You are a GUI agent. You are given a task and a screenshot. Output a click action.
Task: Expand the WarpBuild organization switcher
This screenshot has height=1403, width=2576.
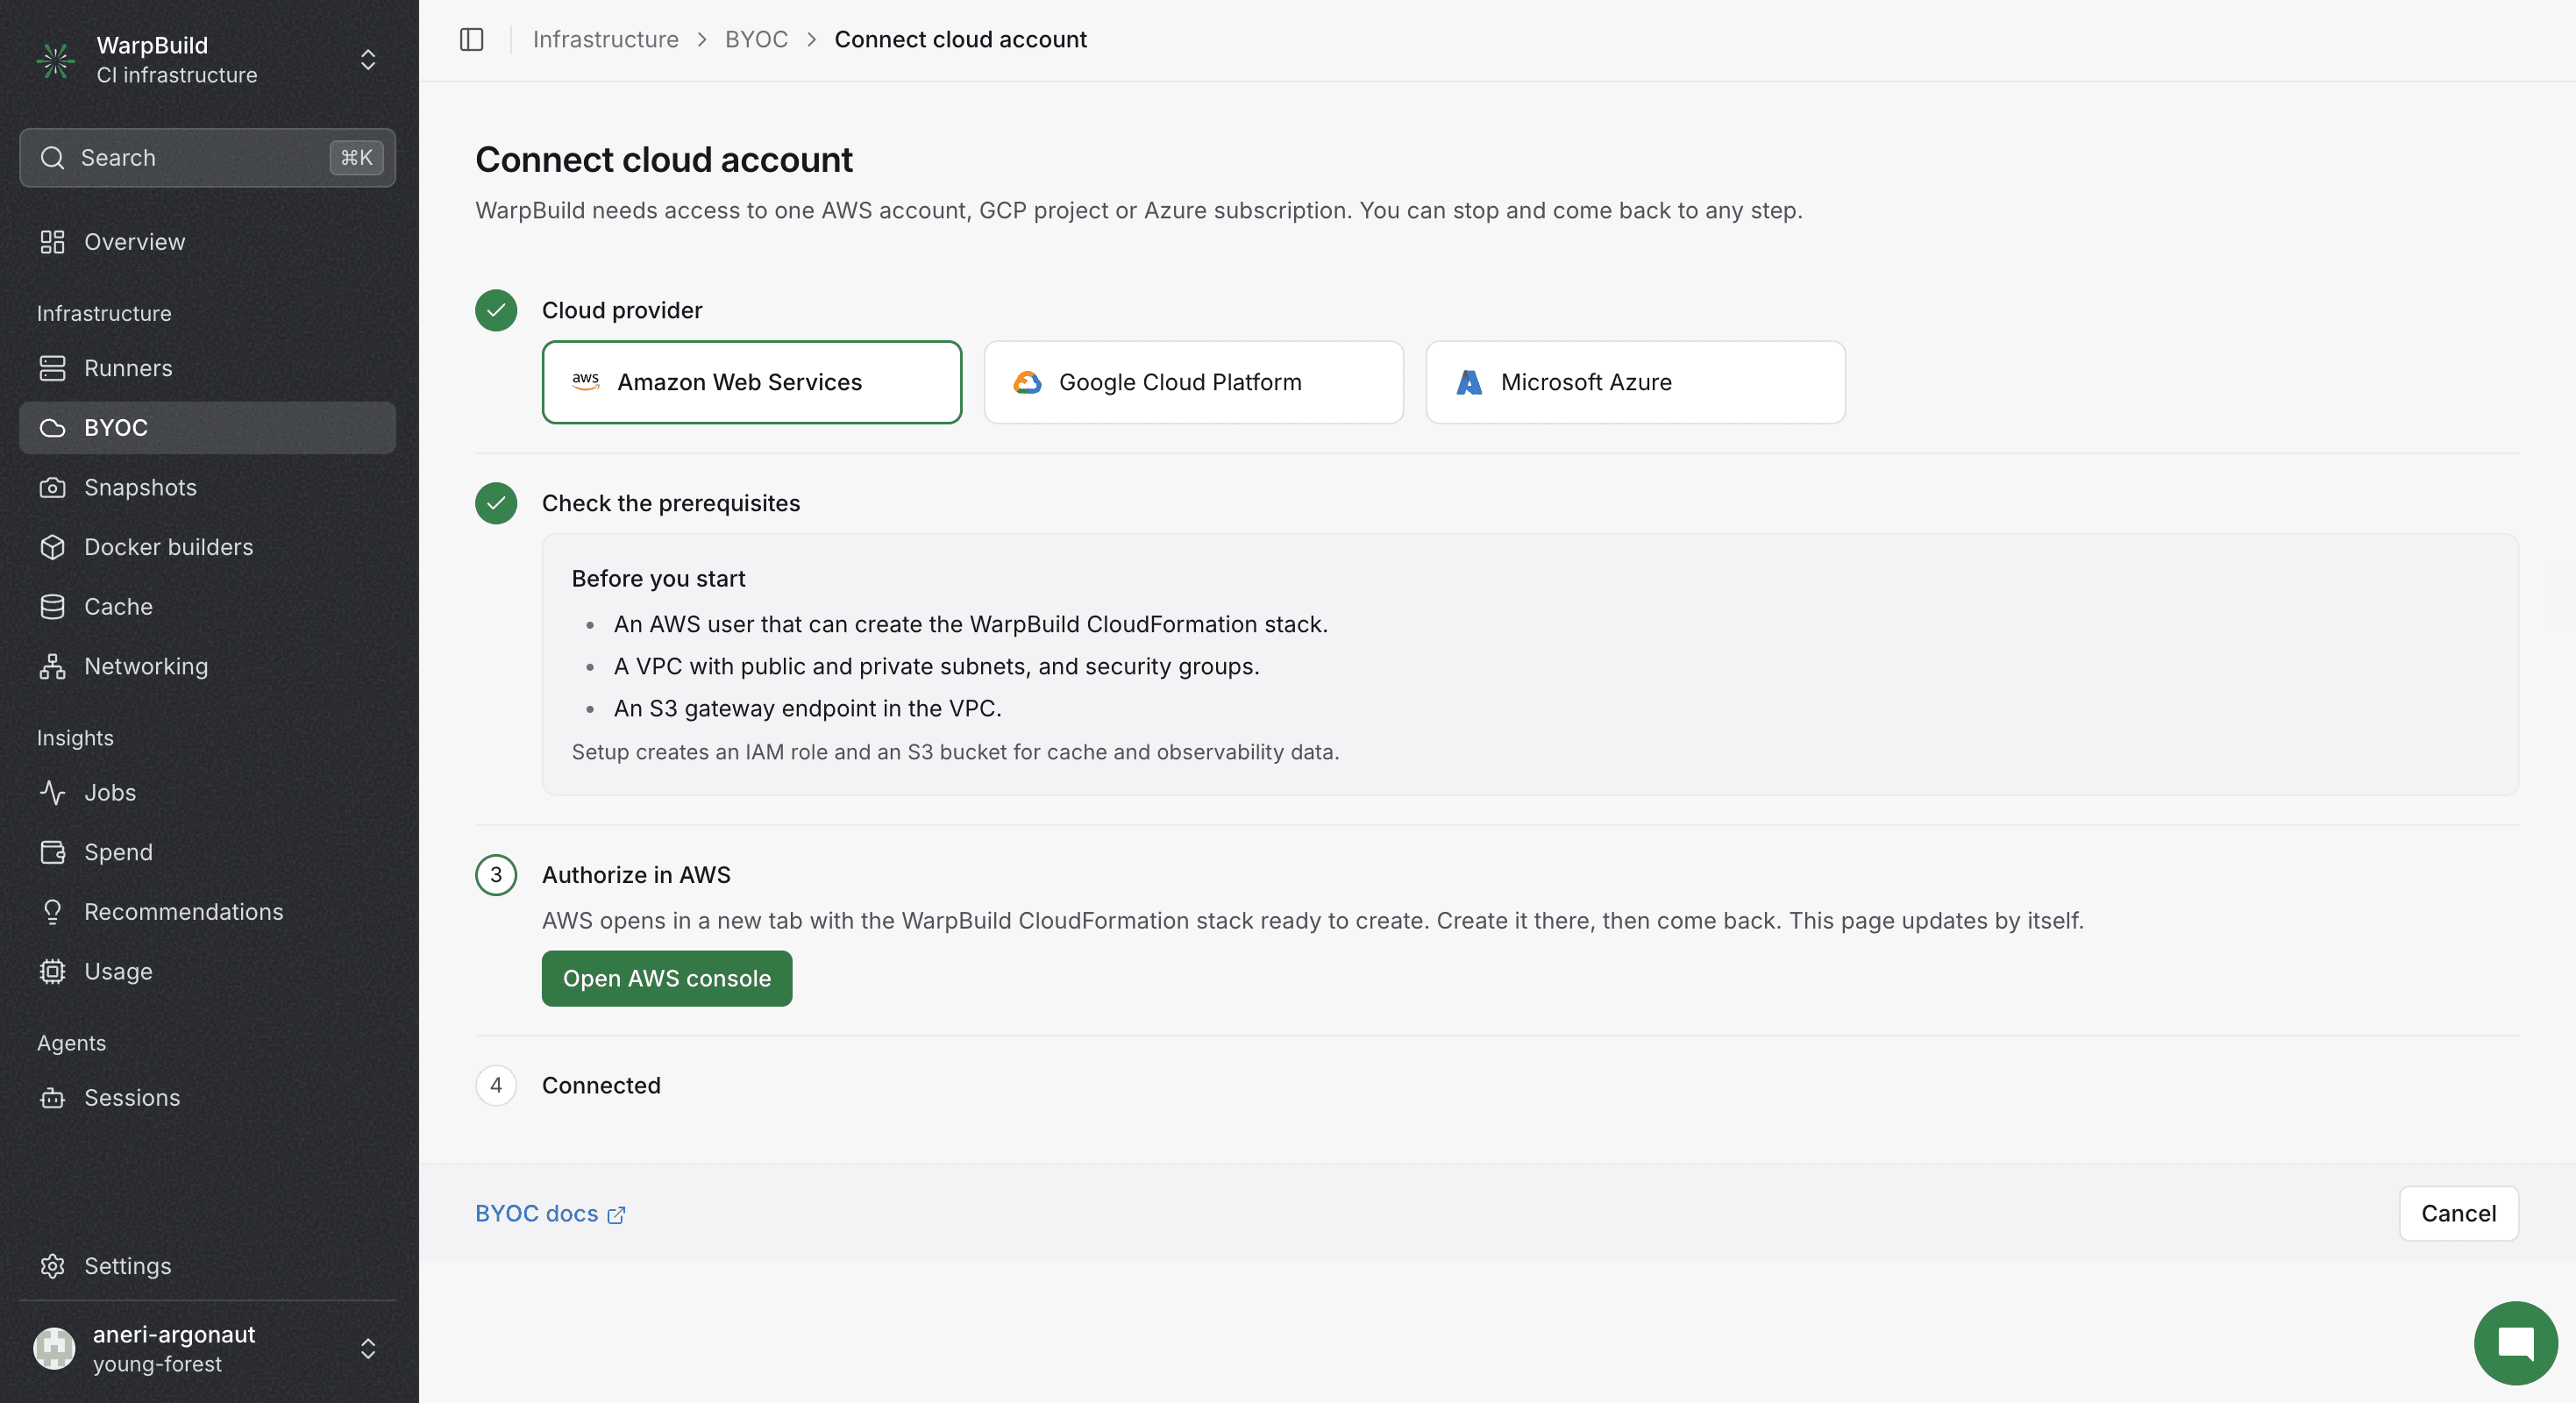(x=368, y=60)
